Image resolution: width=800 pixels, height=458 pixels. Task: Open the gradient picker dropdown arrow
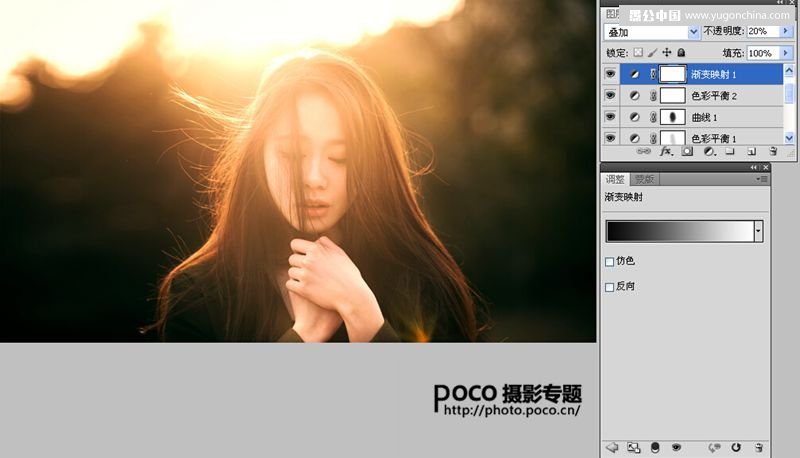pos(758,231)
